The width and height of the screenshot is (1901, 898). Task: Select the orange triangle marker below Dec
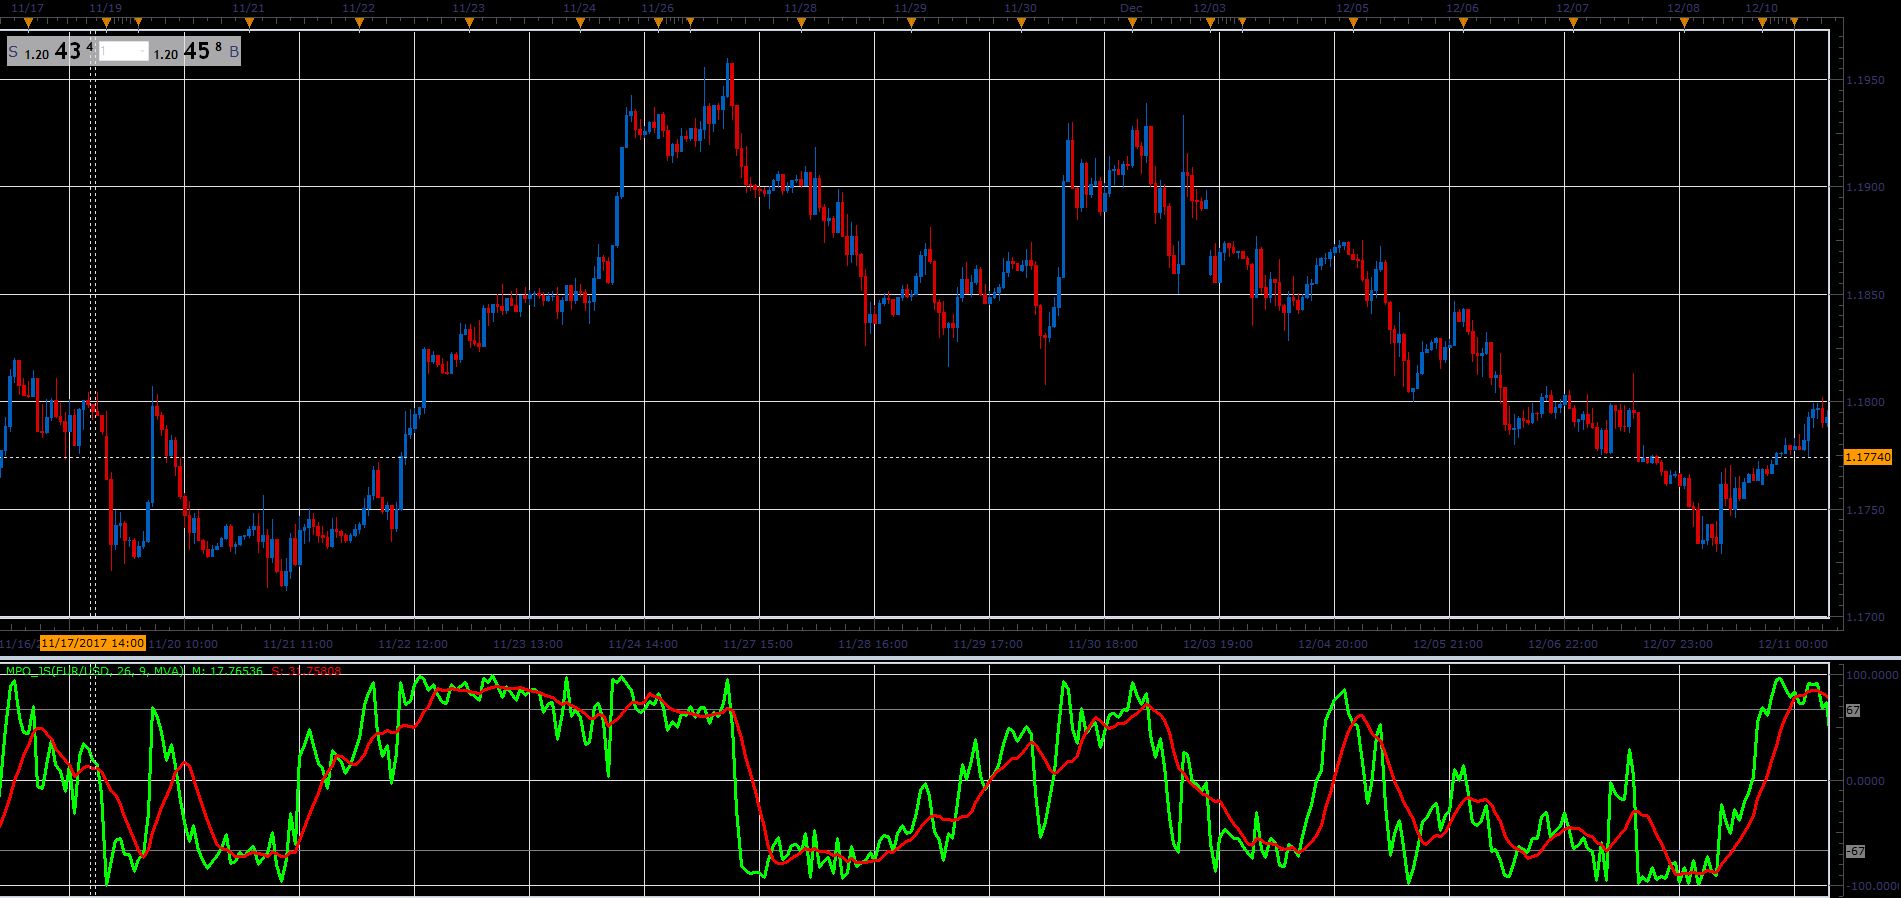[x=1132, y=22]
